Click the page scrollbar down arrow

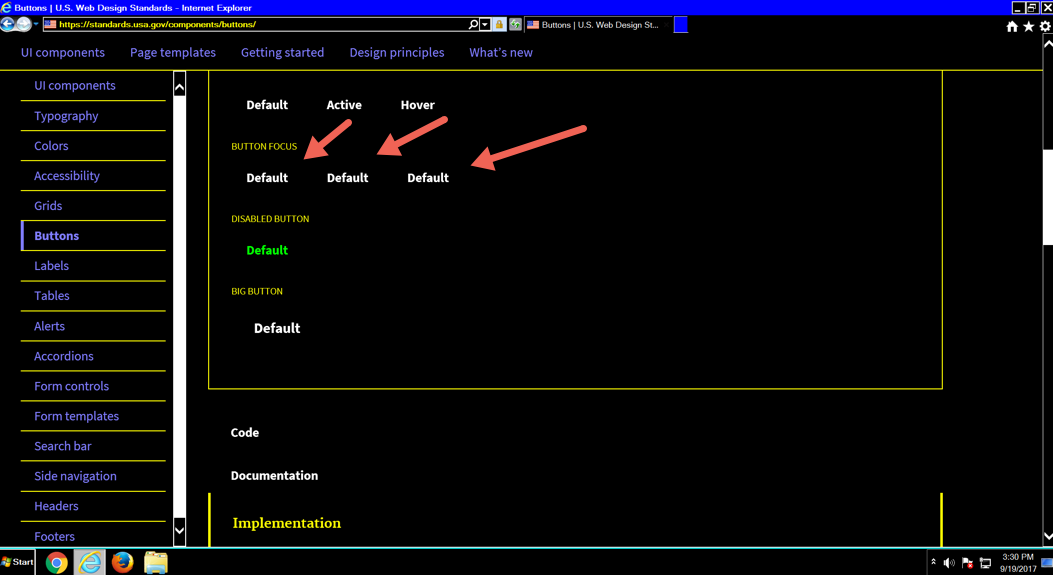[1048, 536]
